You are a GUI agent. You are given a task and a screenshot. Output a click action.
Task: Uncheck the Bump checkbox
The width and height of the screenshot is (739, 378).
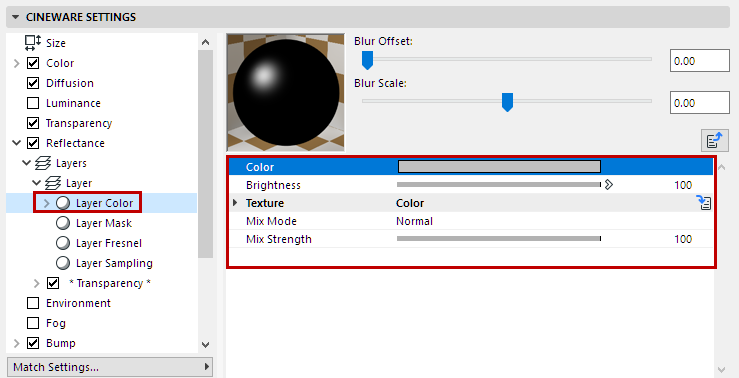(x=33, y=343)
